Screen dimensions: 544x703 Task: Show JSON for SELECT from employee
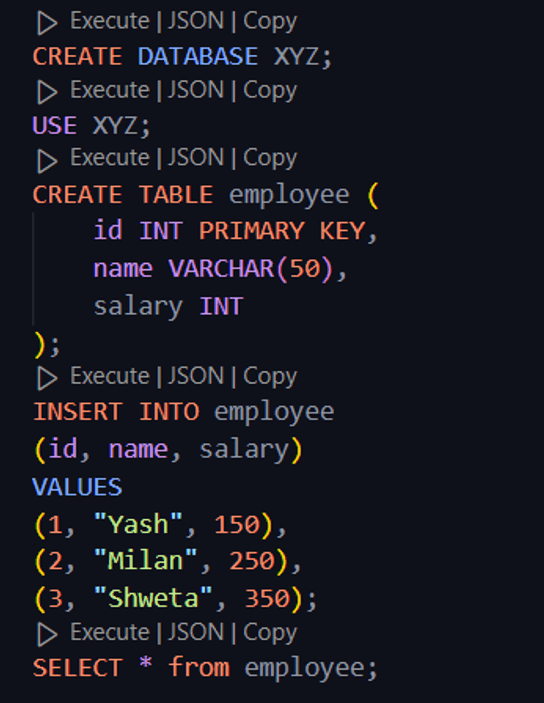(x=196, y=632)
